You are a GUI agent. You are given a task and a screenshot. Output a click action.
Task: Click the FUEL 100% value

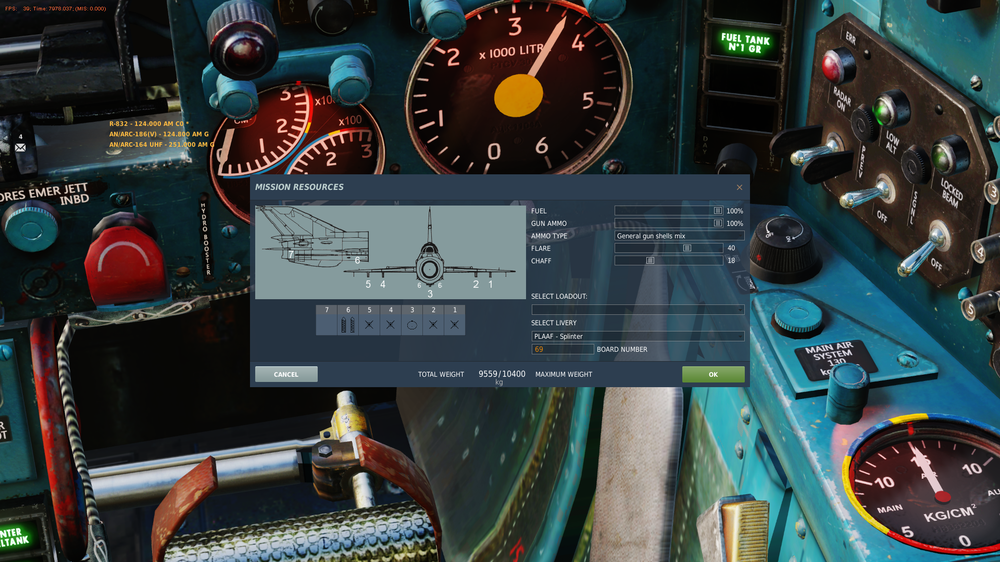pos(735,211)
